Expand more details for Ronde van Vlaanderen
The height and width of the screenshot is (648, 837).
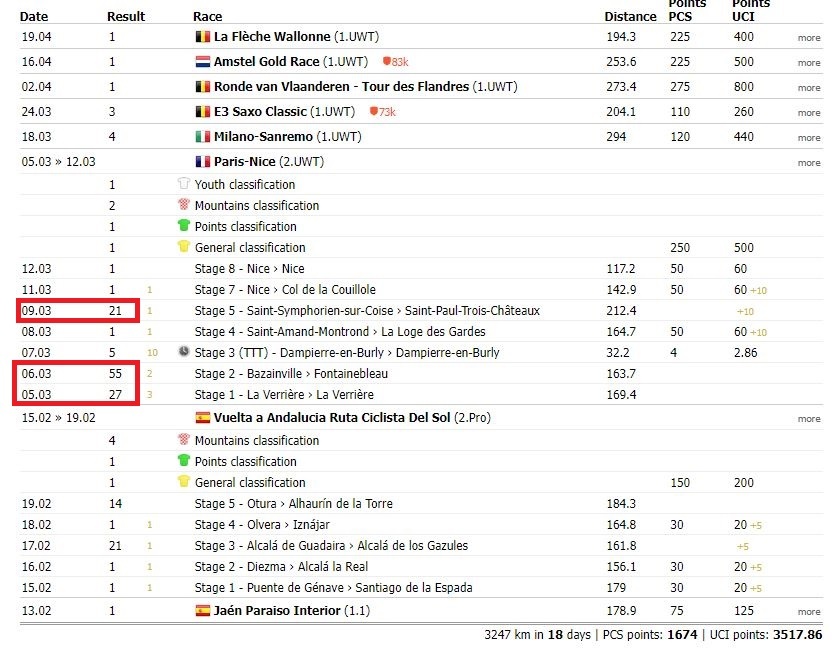[x=809, y=88]
